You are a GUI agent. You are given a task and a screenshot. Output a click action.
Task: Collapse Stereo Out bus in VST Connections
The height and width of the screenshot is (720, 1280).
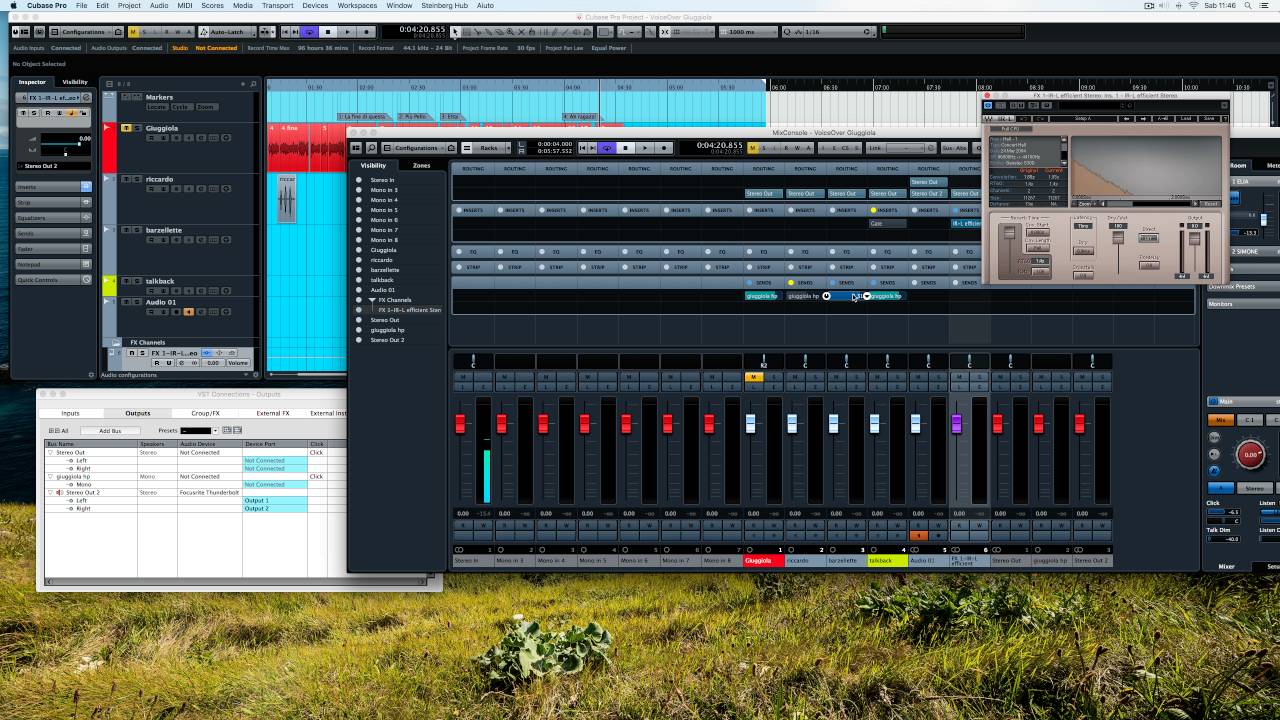click(x=51, y=452)
